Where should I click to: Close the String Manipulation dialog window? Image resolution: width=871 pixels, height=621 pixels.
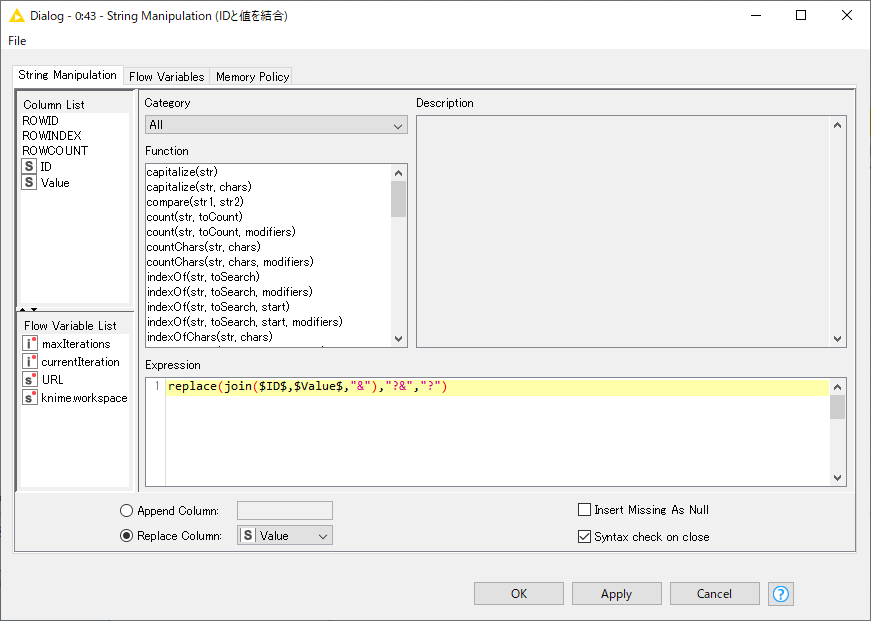click(847, 15)
